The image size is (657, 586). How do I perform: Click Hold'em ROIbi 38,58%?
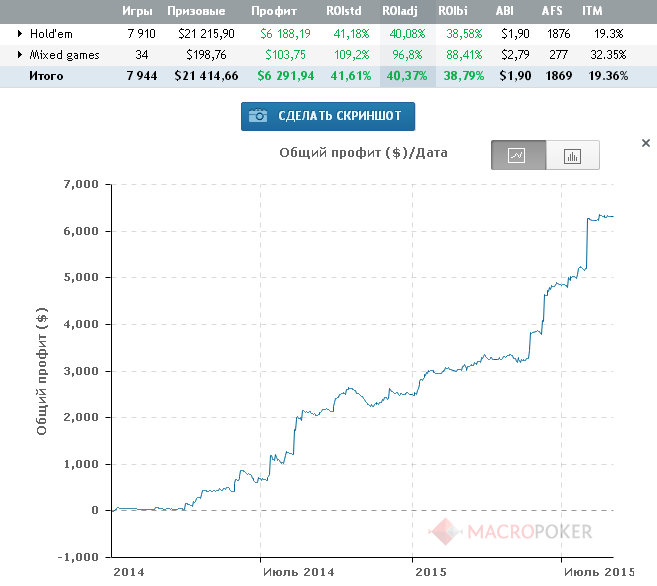point(464,34)
